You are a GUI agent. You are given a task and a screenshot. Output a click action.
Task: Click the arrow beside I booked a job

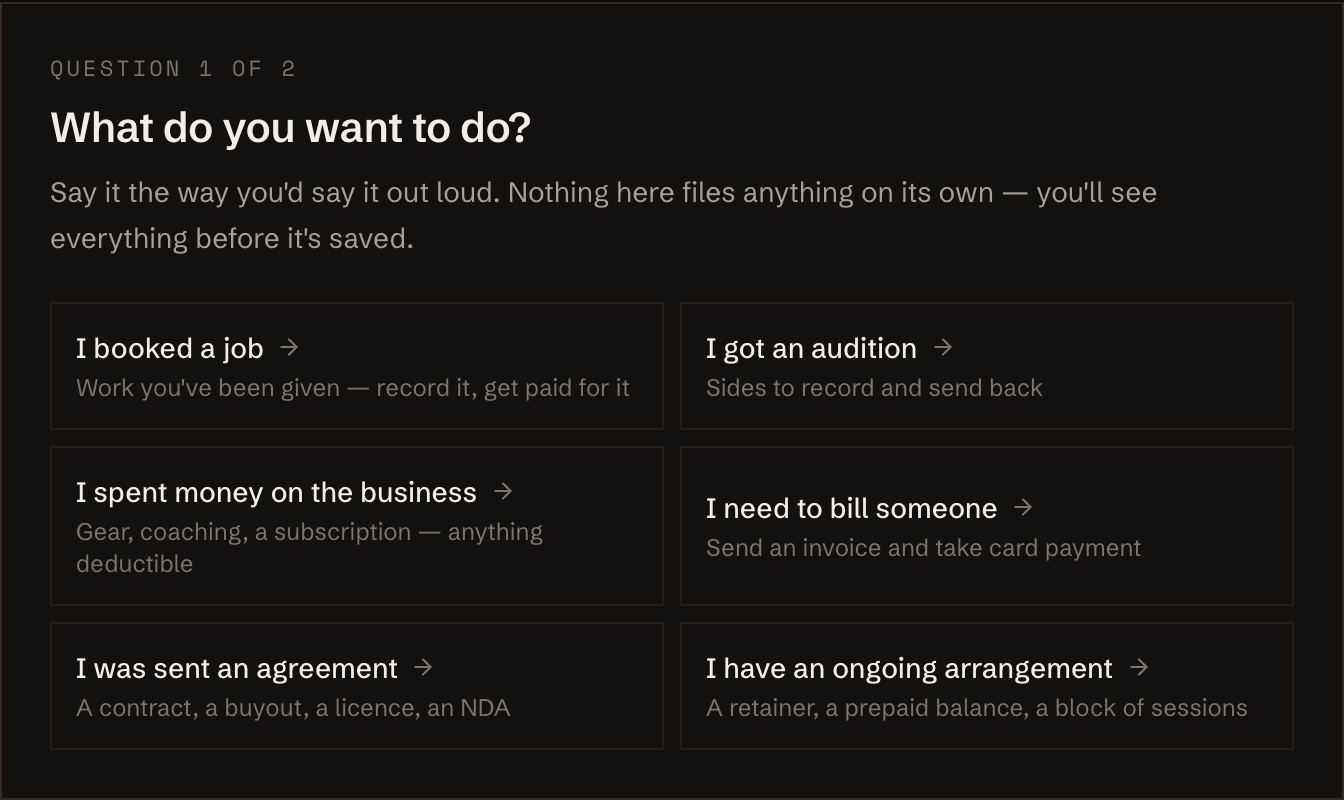[289, 347]
